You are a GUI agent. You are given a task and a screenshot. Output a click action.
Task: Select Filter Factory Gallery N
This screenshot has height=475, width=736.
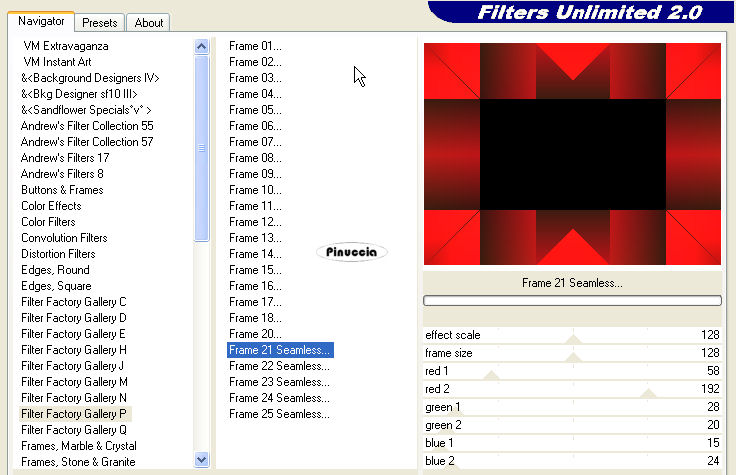pyautogui.click(x=74, y=398)
